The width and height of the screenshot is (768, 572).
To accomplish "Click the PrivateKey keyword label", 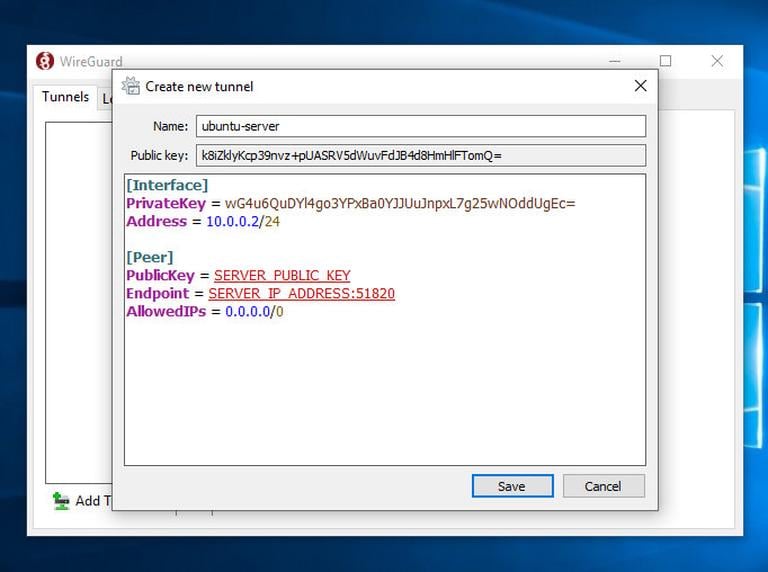I will point(166,203).
